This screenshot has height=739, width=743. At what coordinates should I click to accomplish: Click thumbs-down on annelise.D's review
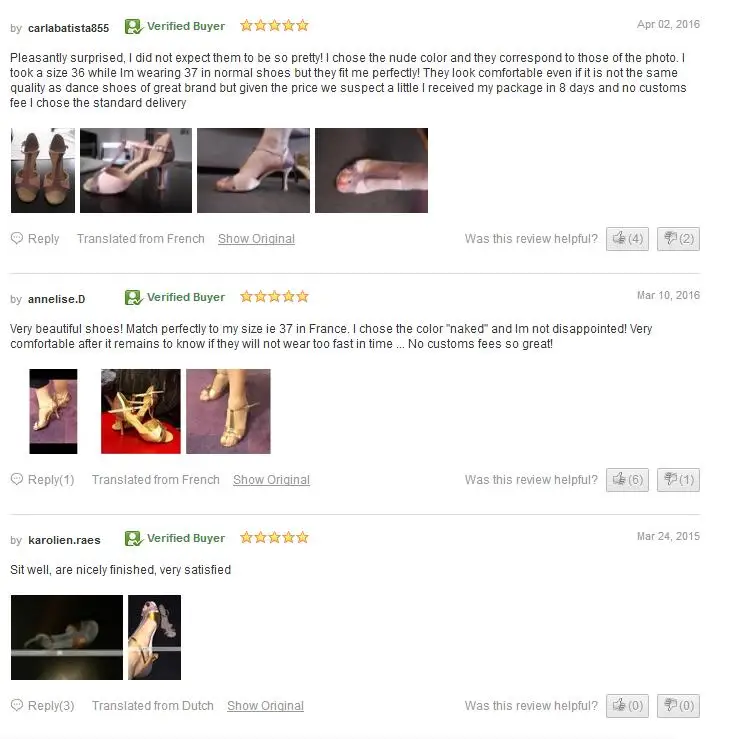[678, 480]
